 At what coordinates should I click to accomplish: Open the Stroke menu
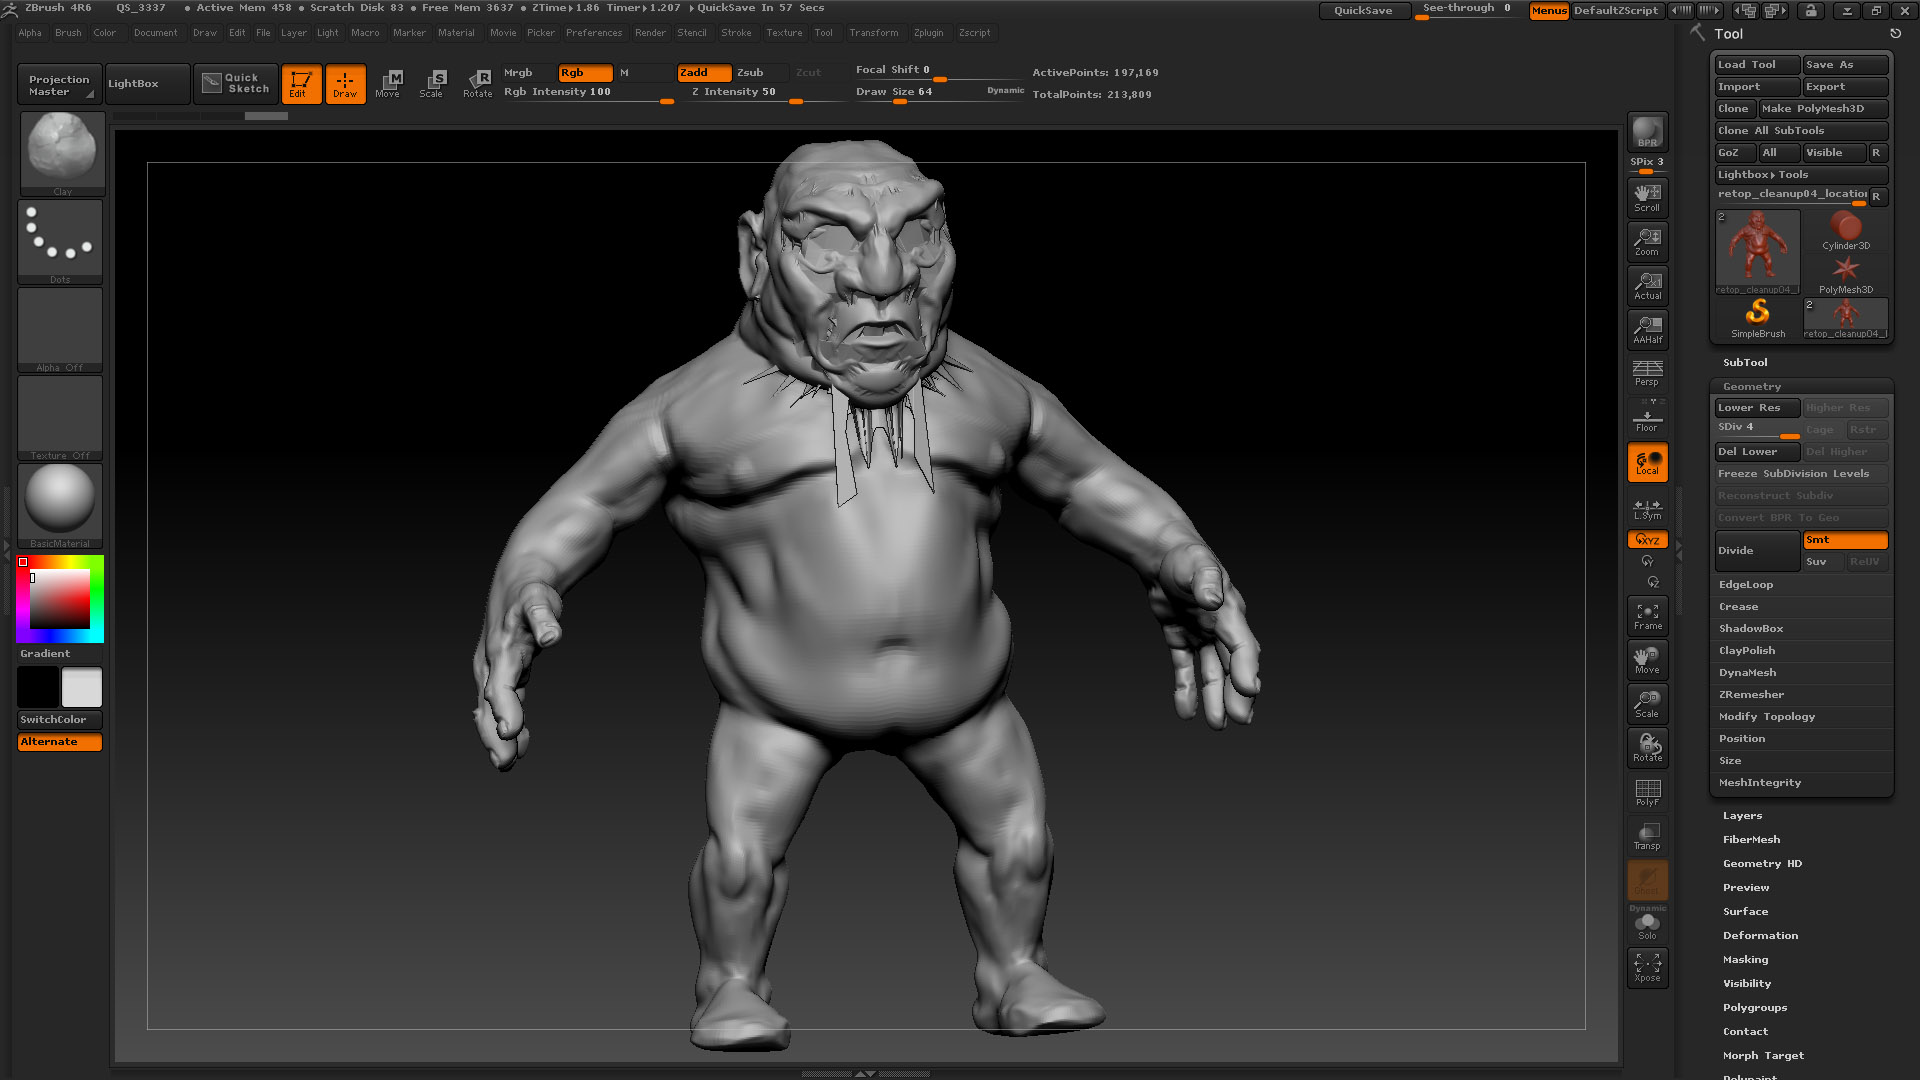click(x=736, y=33)
